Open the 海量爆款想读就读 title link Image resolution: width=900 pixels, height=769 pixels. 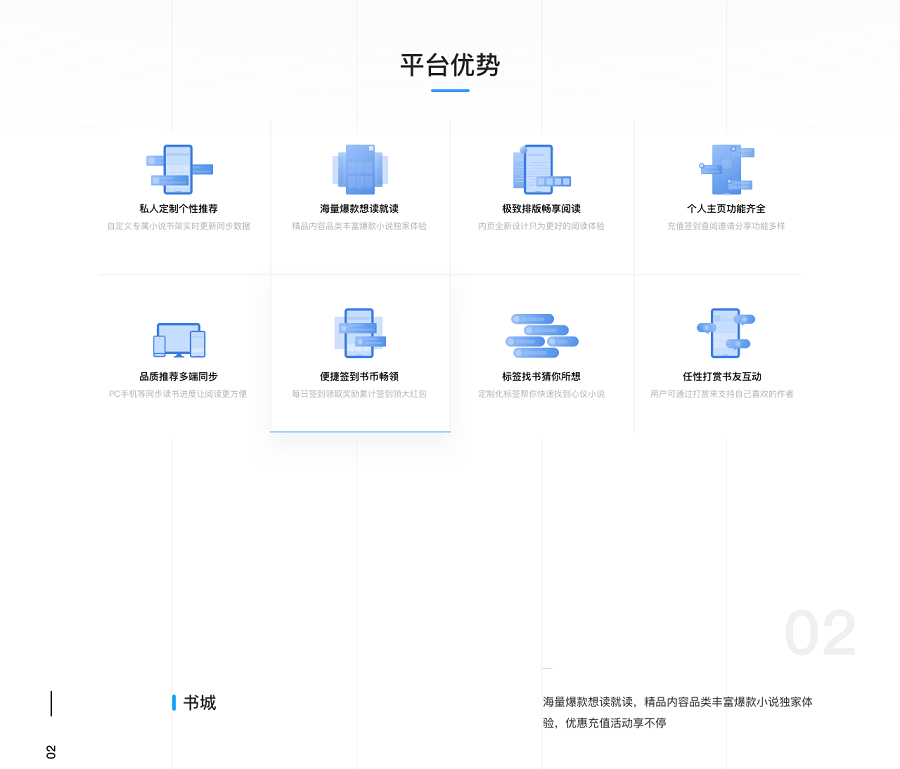tap(359, 209)
